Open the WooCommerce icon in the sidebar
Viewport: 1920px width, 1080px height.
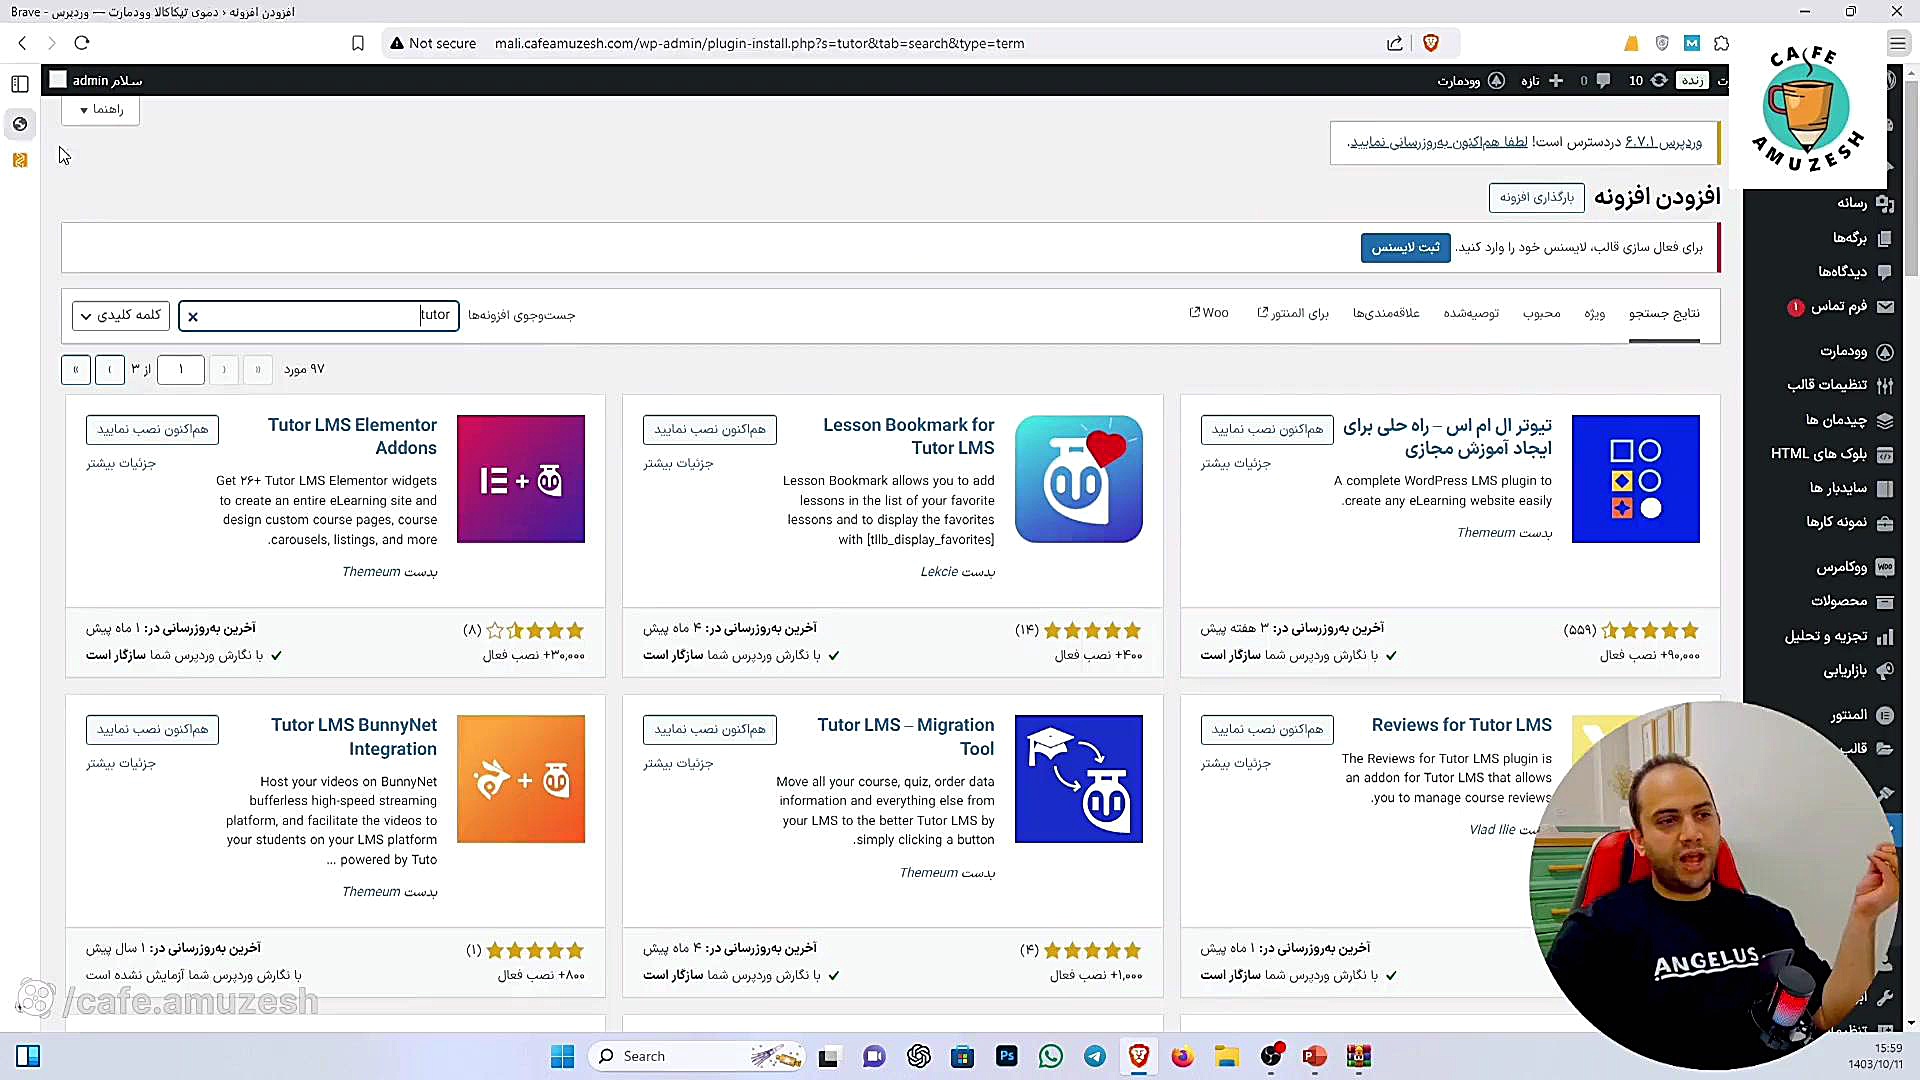coord(1885,567)
